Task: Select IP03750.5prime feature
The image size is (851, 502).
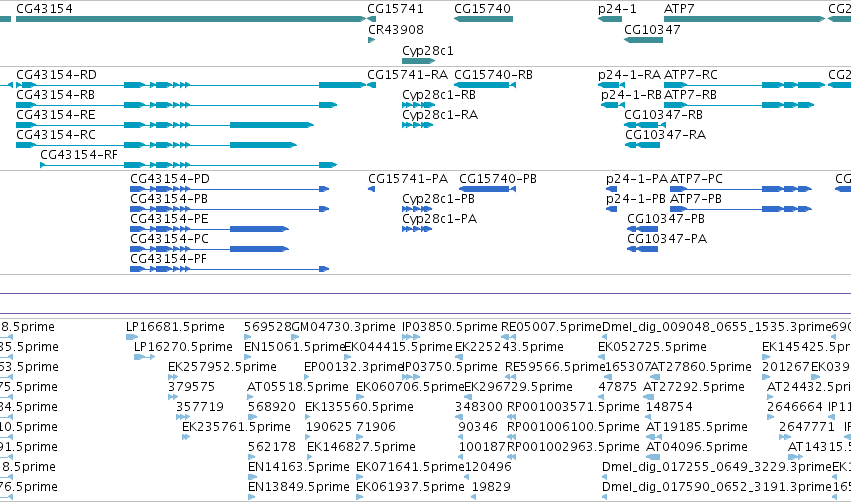Action: coord(411,377)
